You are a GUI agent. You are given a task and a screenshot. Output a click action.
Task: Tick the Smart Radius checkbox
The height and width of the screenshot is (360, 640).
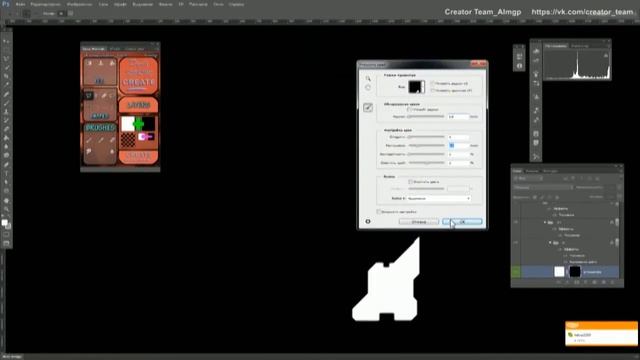click(x=409, y=109)
